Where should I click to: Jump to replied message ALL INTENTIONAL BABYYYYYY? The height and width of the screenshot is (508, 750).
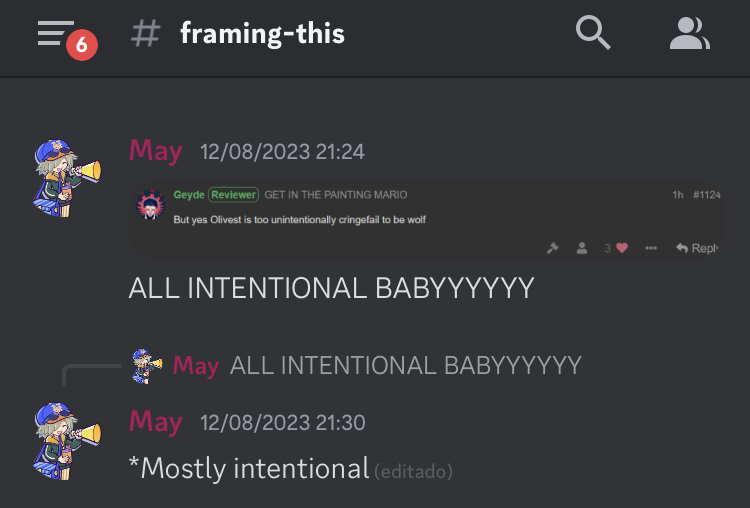(x=406, y=365)
